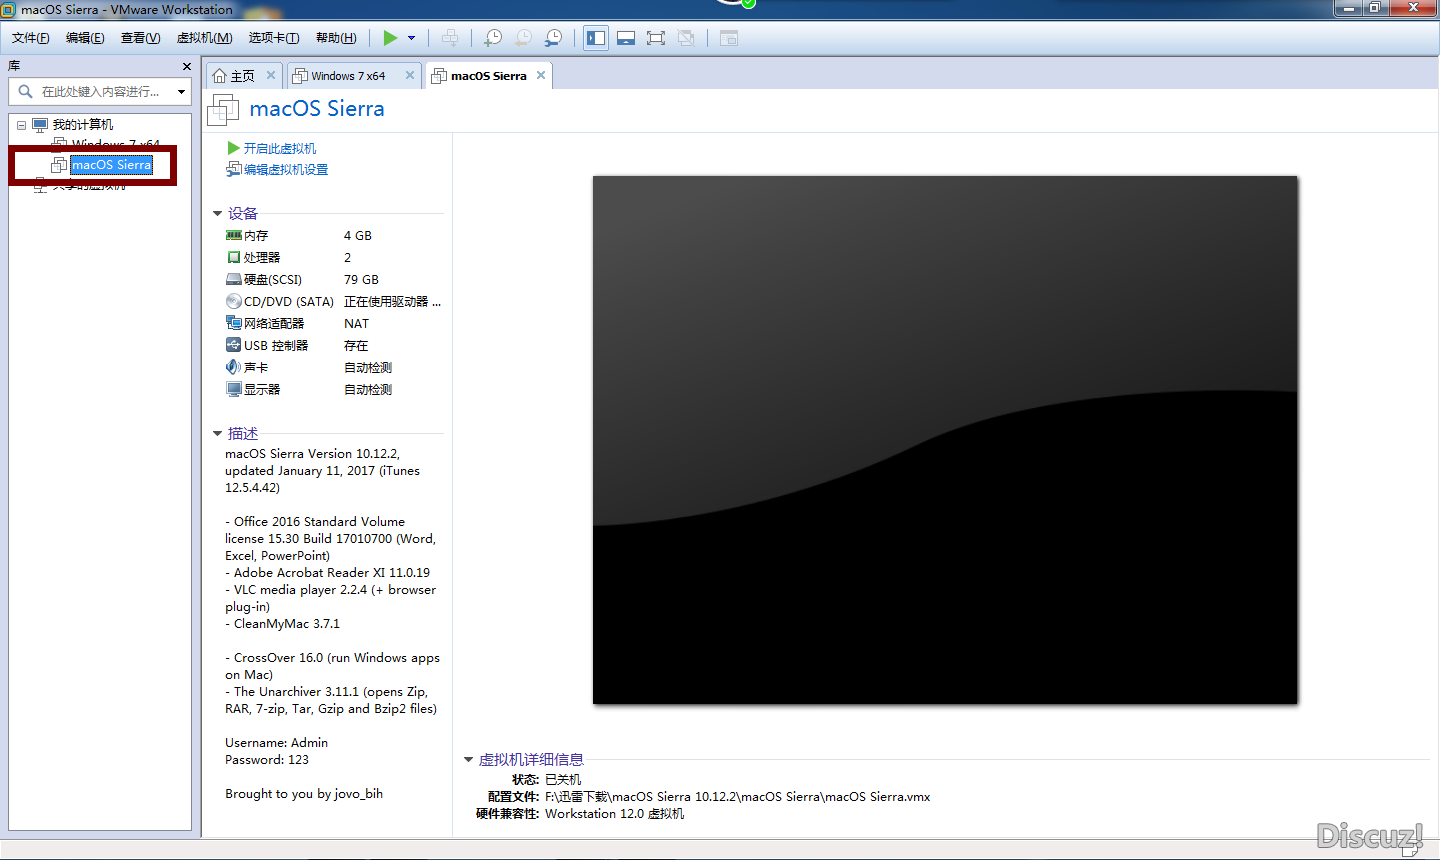Click 硬盘(SCSI) hard disk icon
This screenshot has height=860, width=1440.
click(x=234, y=280)
